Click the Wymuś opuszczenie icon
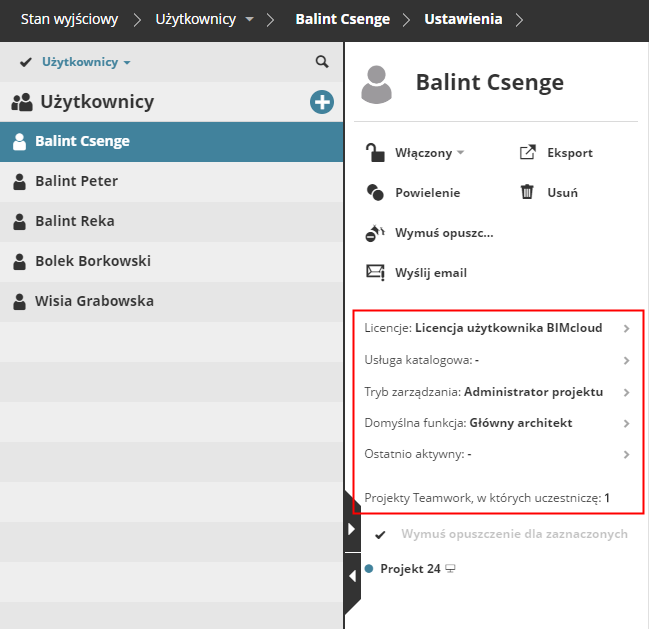649x629 pixels. point(375,233)
